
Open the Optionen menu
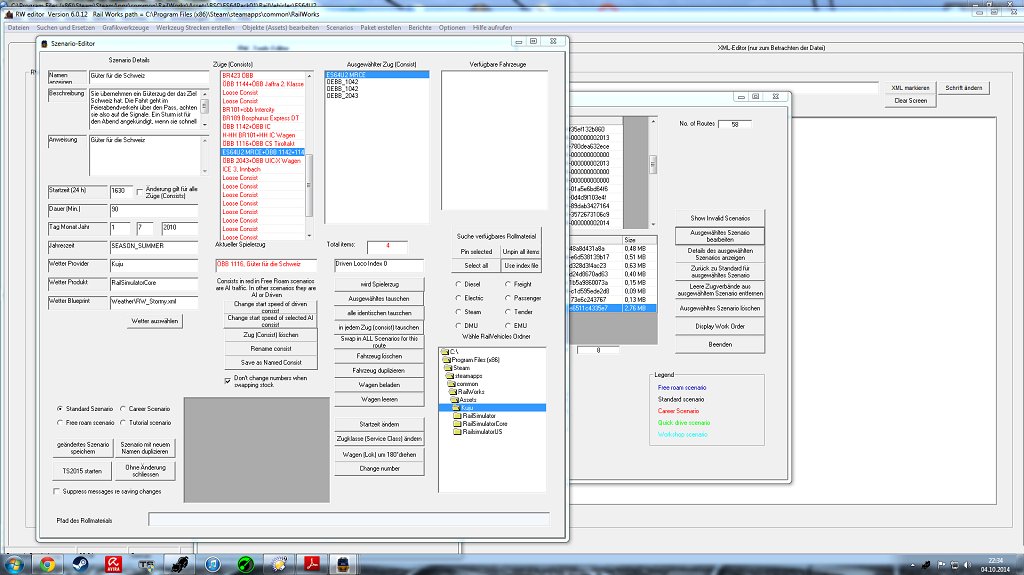coord(452,27)
